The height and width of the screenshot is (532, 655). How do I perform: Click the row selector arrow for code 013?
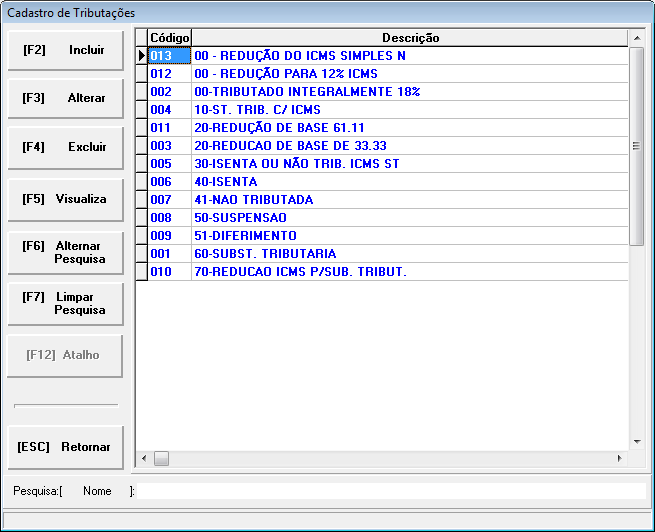coord(142,56)
